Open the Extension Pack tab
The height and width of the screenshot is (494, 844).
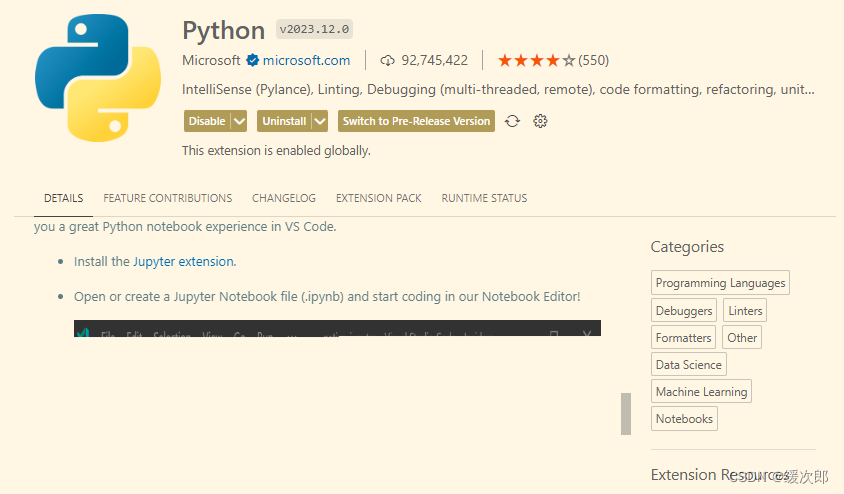378,198
